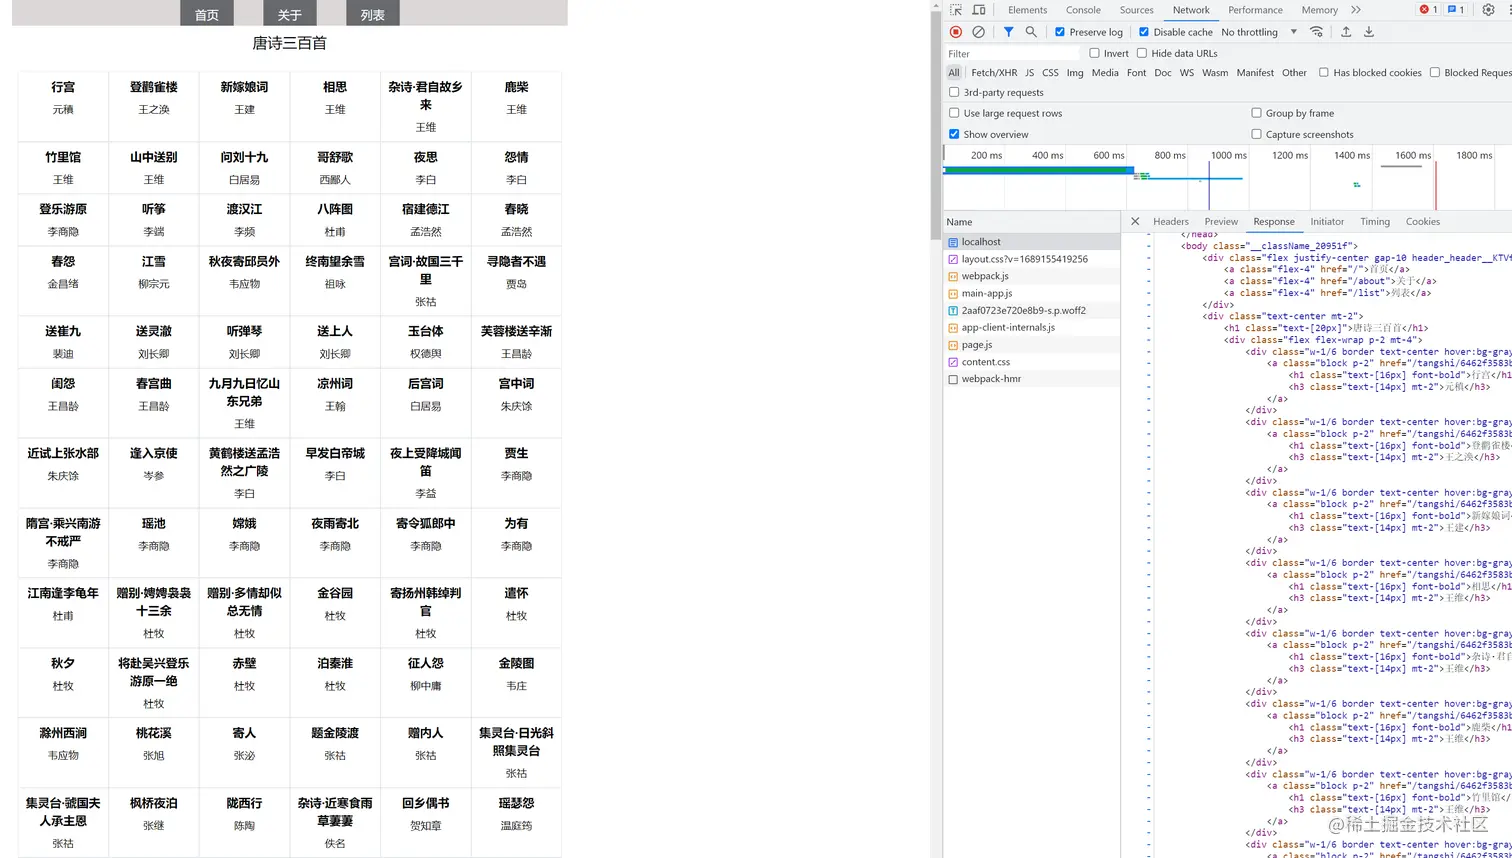Open the Cookies tab of request
Viewport: 1512px width, 858px height.
1422,221
